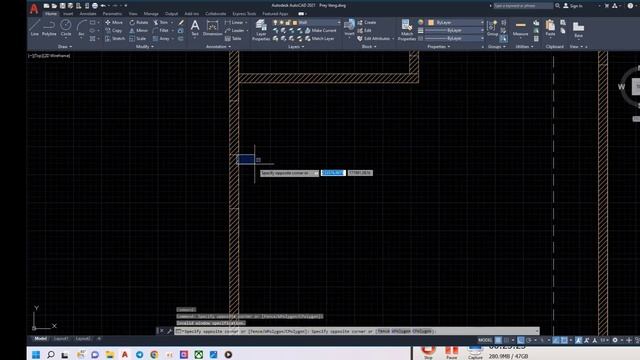Switch to the Layout1 tab
Screen dimensions: 640x360
(61, 339)
